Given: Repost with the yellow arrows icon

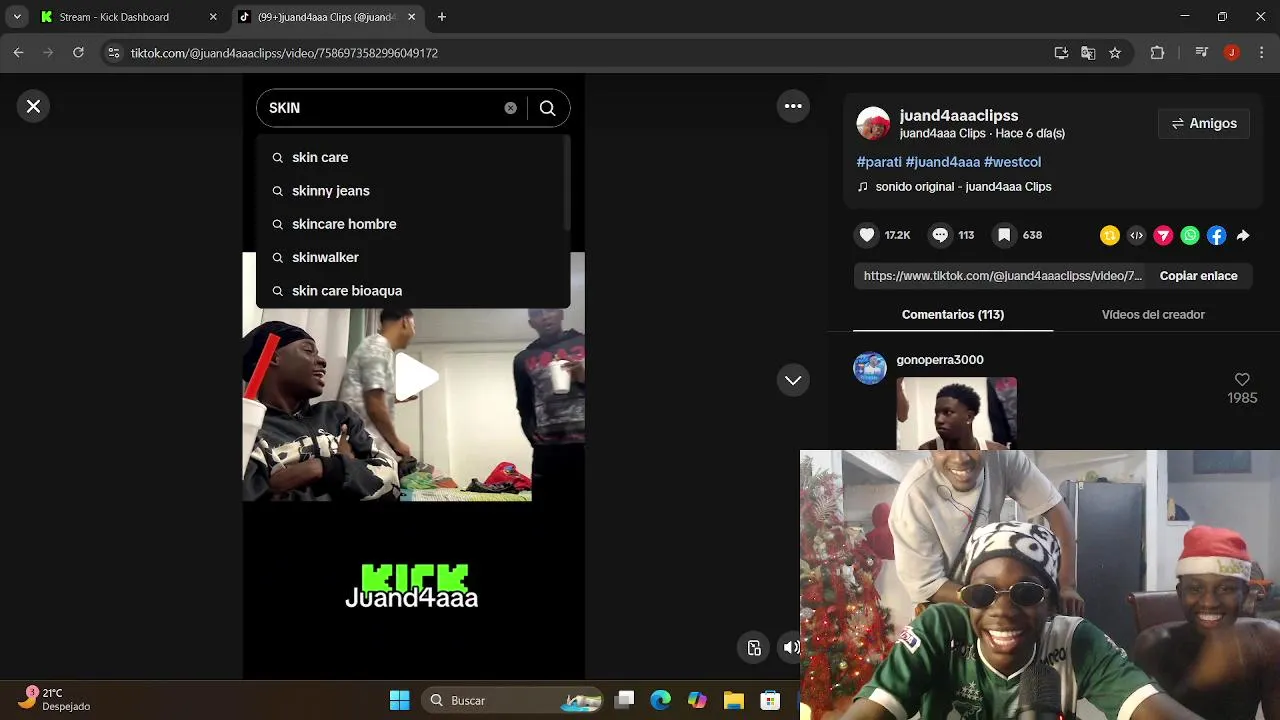Looking at the screenshot, I should (1110, 235).
